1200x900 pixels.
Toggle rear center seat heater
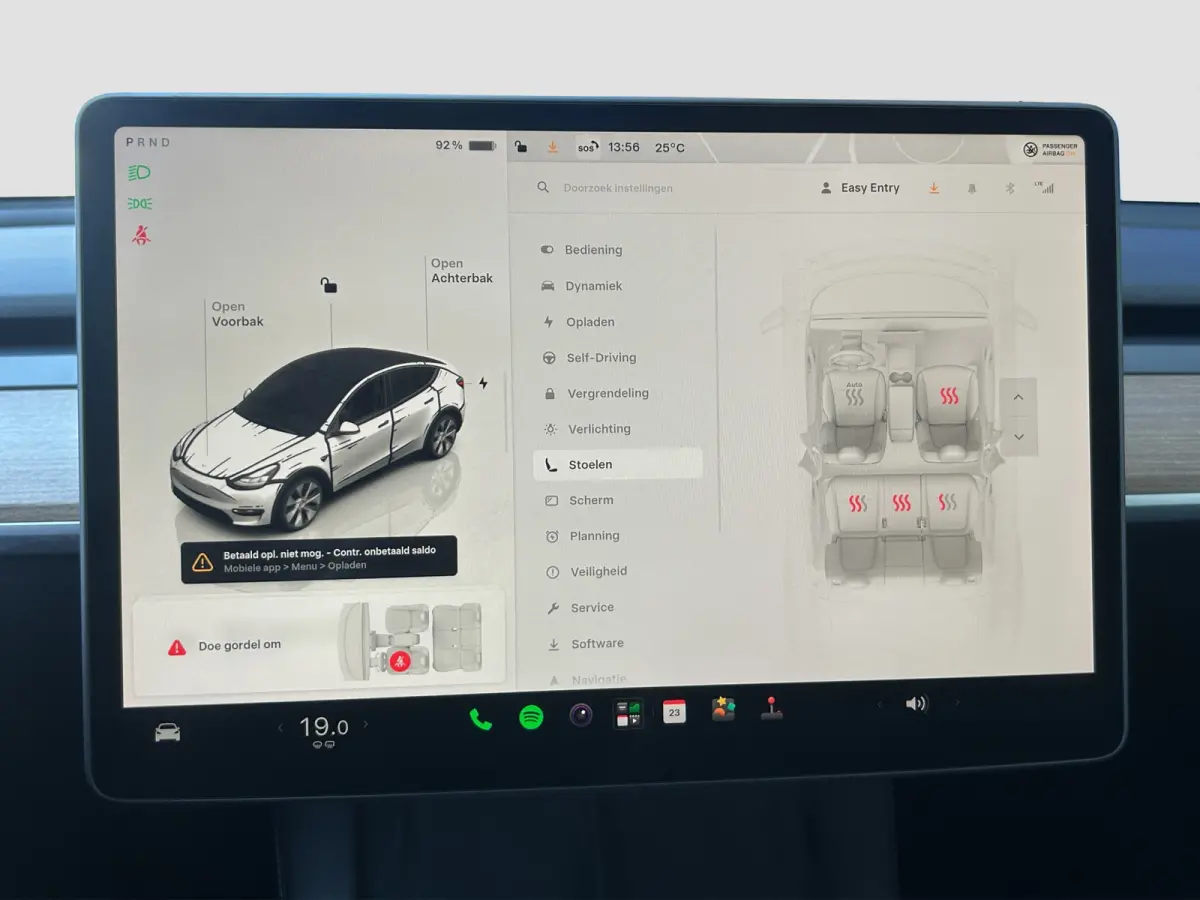[902, 503]
